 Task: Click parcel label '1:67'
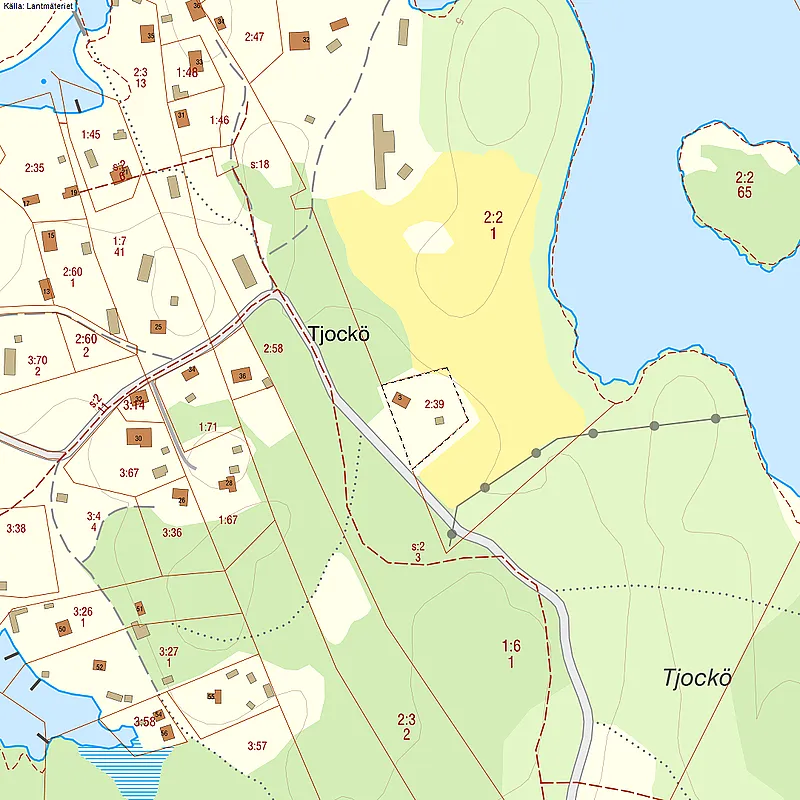point(228,520)
